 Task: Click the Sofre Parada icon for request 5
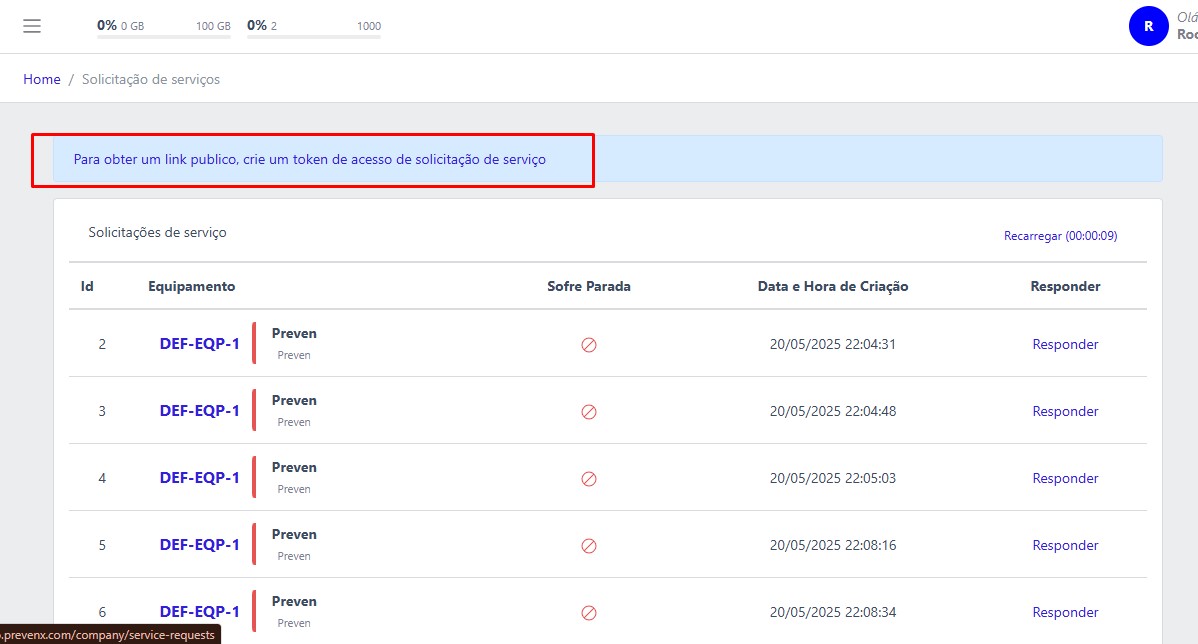(589, 546)
